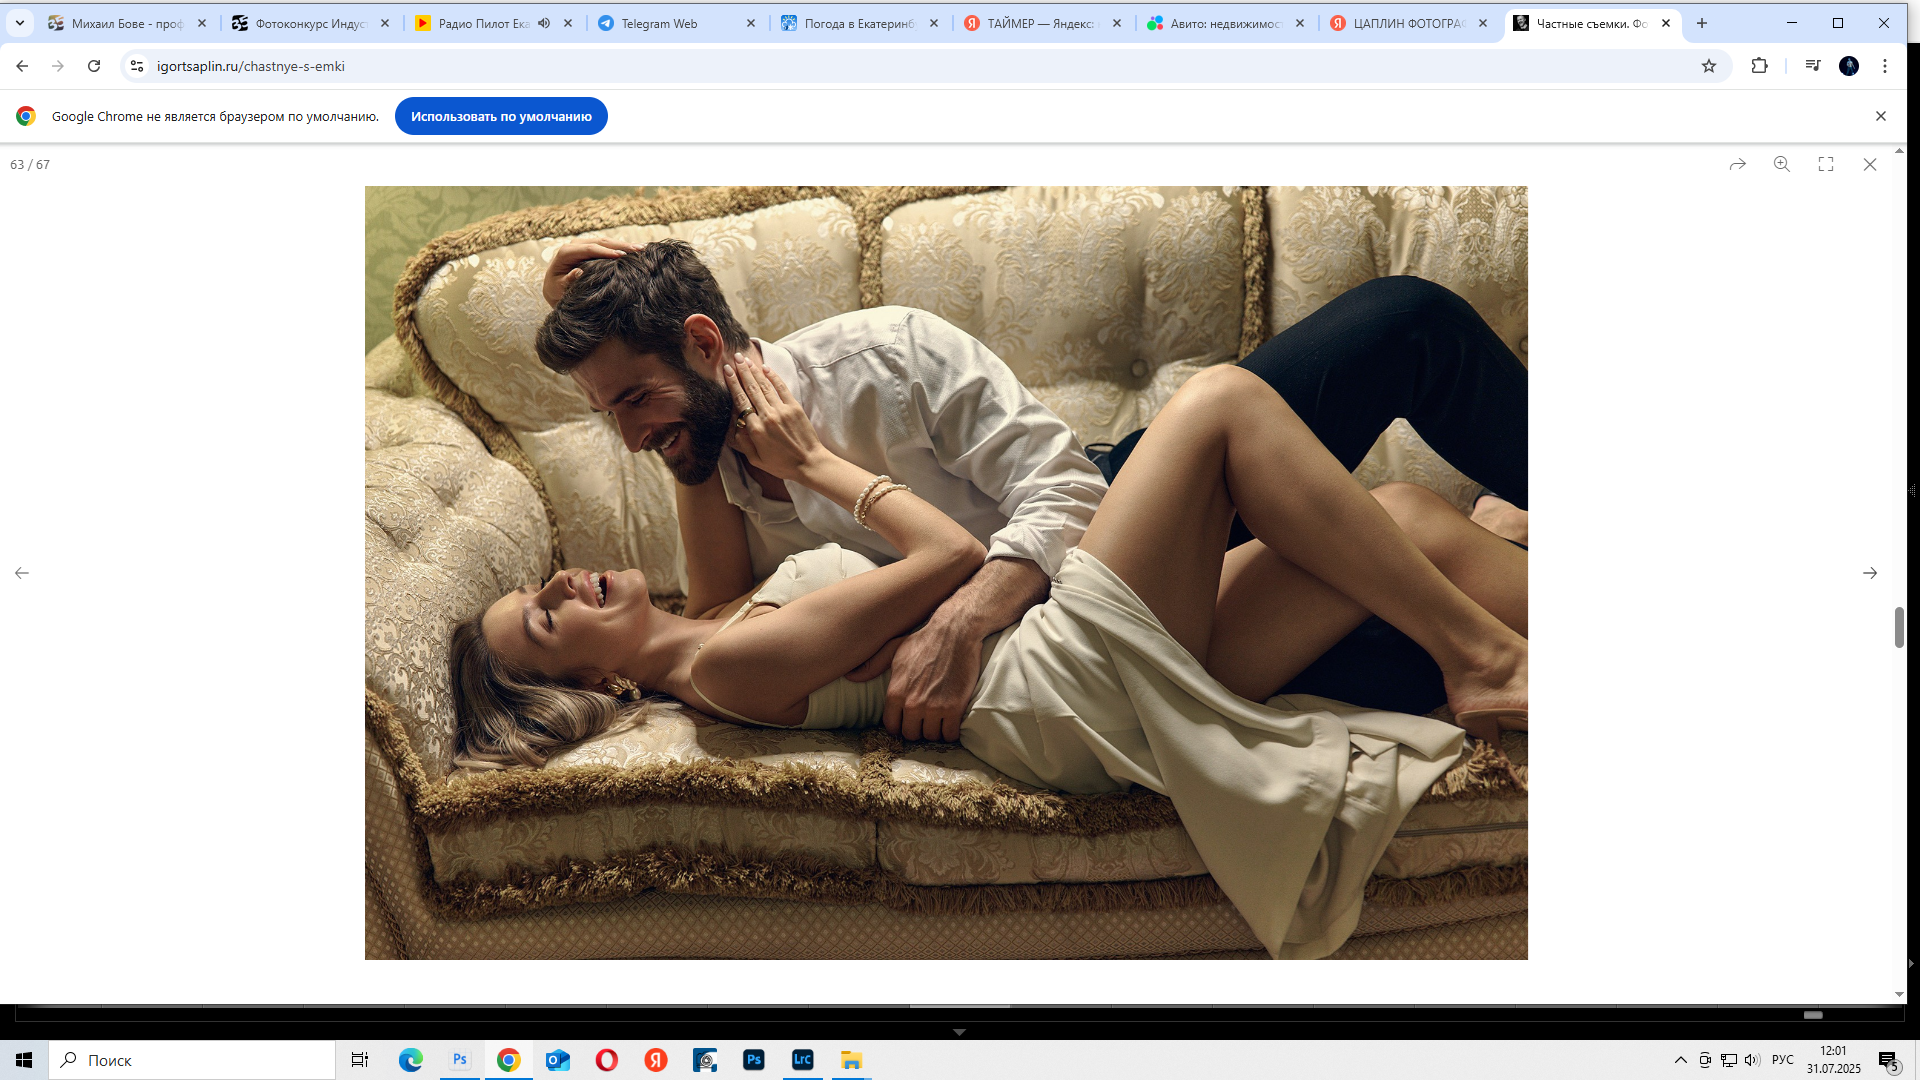The width and height of the screenshot is (1920, 1080).
Task: Enter fullscreen gallery view
Action: click(x=1826, y=164)
